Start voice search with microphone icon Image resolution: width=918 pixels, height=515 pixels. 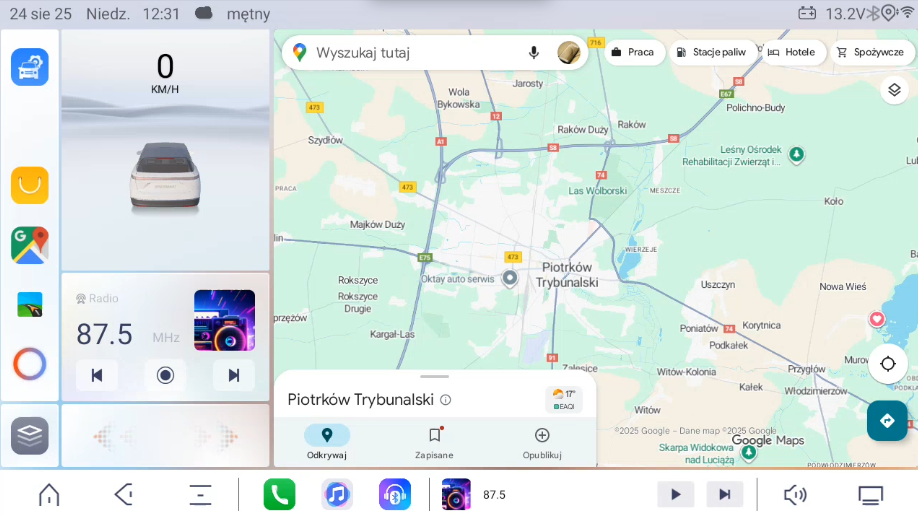tap(533, 53)
